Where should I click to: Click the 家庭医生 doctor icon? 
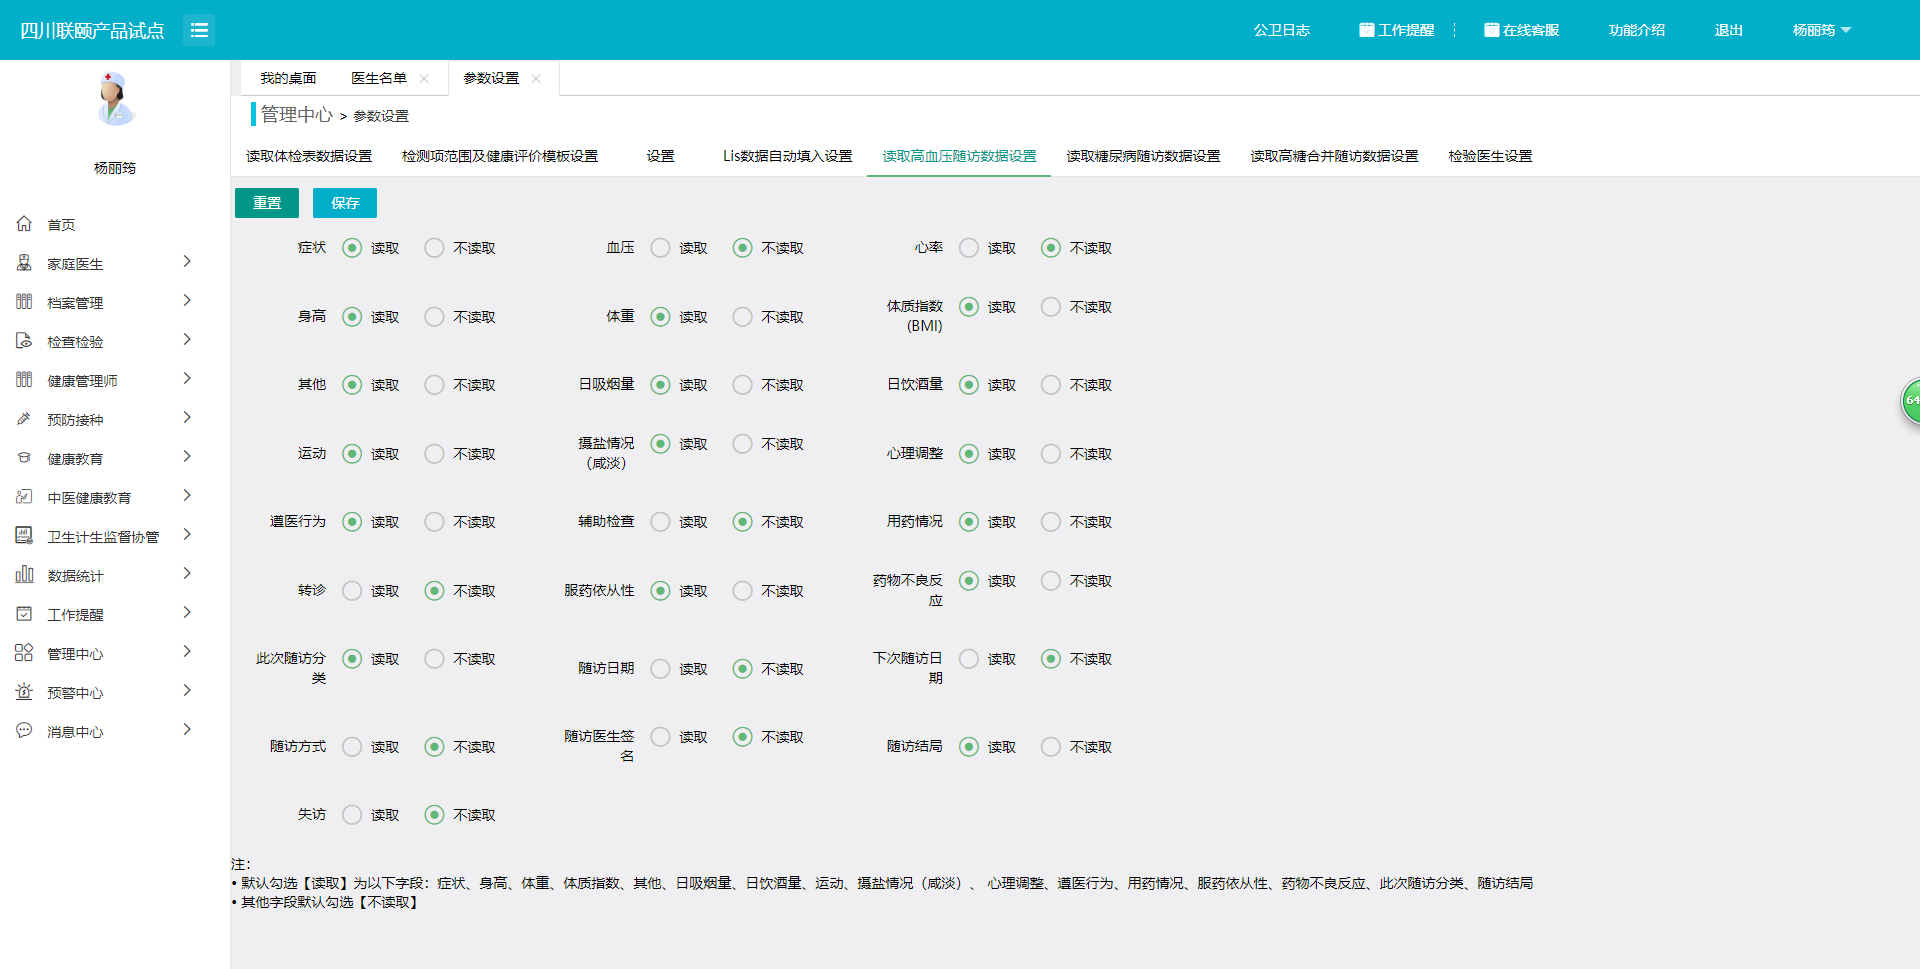click(x=24, y=263)
